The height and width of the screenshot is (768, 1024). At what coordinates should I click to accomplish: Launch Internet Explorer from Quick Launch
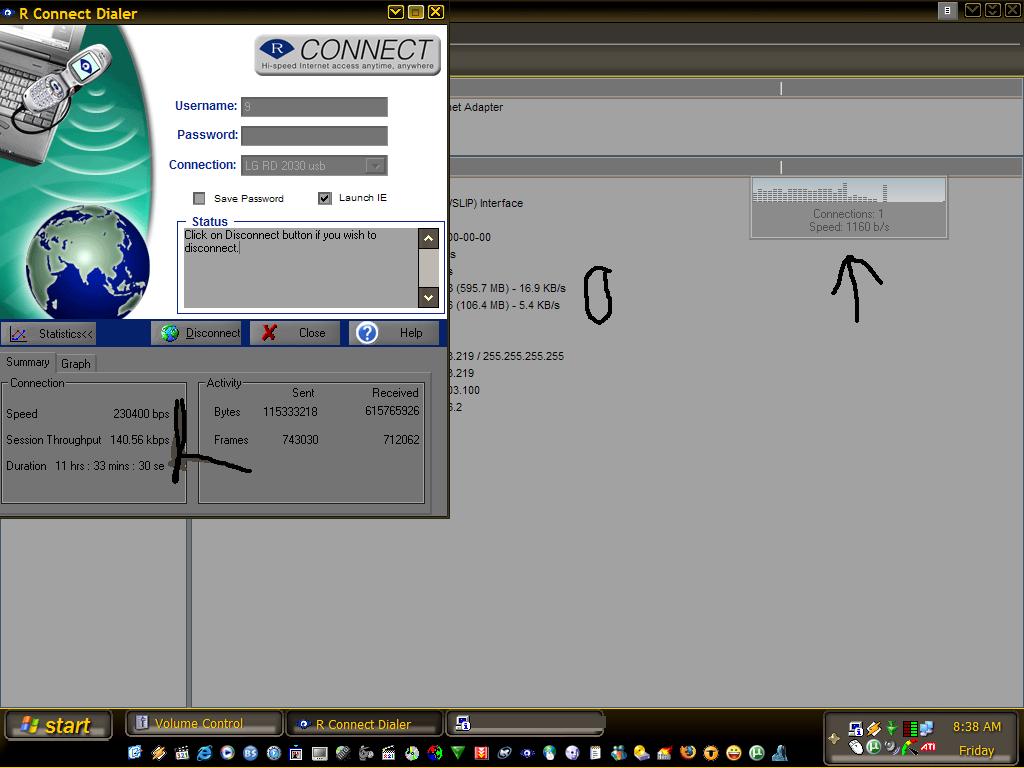pyautogui.click(x=204, y=752)
